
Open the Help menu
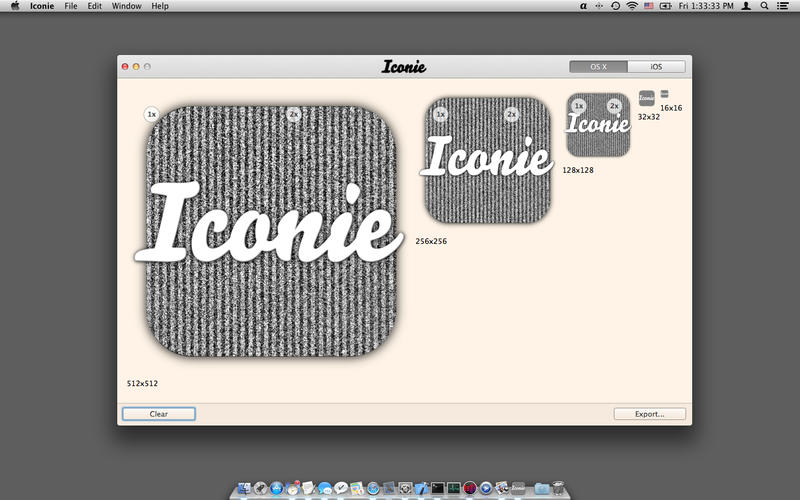[x=160, y=6]
